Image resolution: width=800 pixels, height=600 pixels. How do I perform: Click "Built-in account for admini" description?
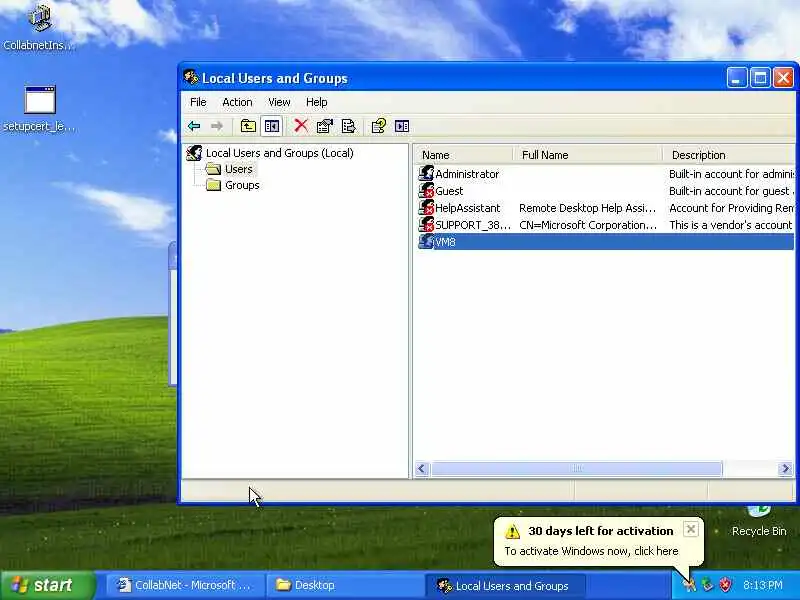click(x=732, y=174)
